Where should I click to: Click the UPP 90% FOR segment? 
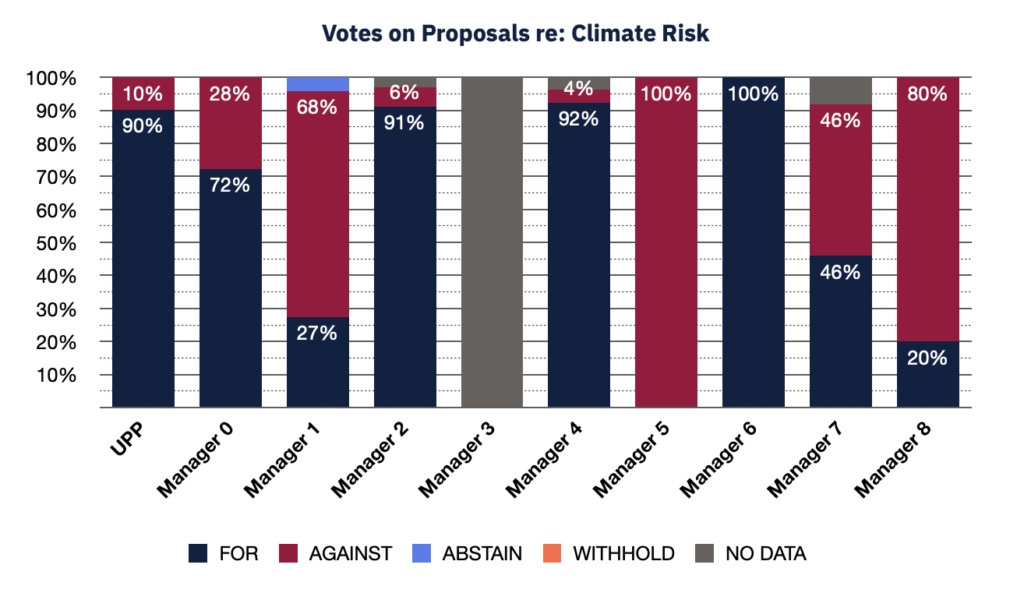coord(143,258)
